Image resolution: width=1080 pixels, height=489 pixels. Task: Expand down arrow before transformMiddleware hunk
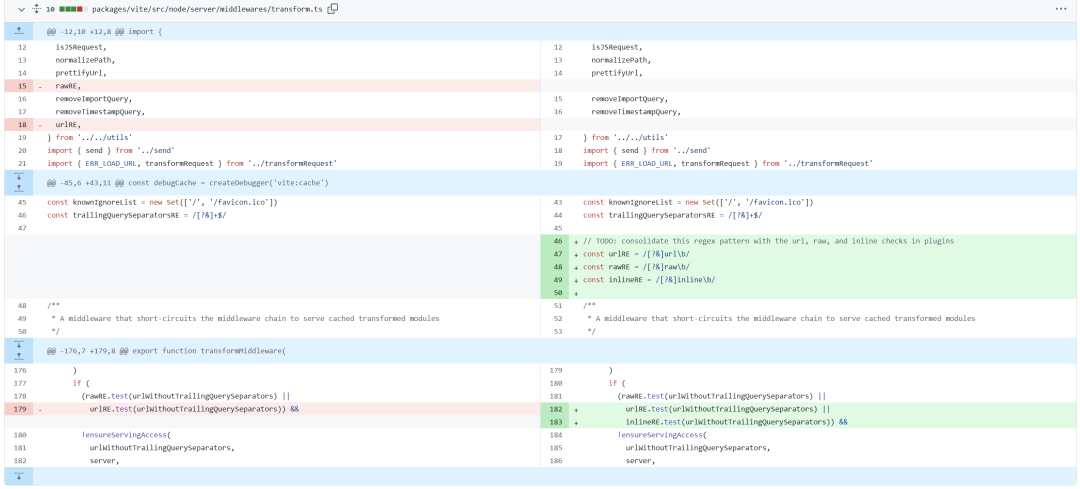coord(18,345)
